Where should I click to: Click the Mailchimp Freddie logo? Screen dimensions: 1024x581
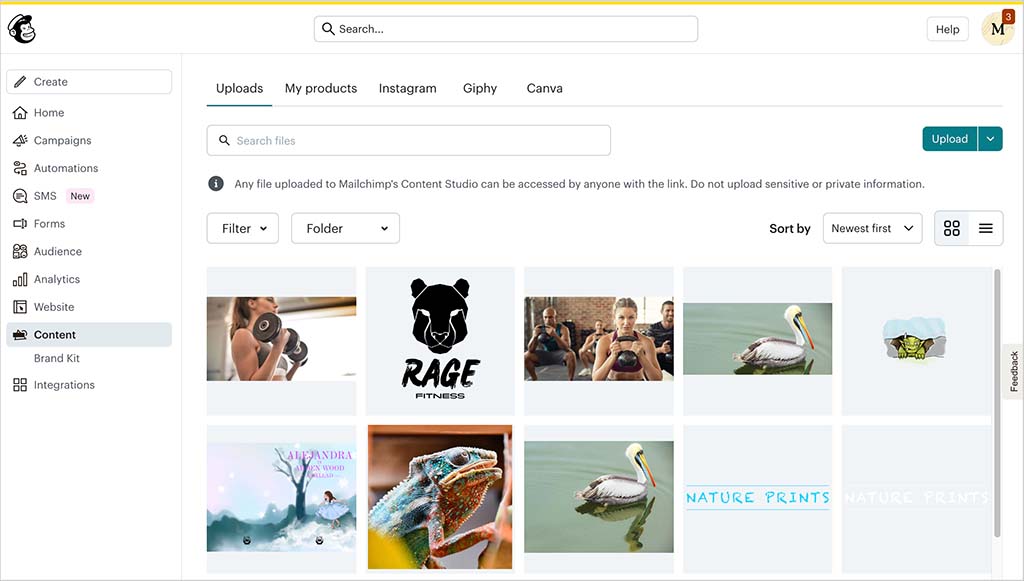click(22, 29)
